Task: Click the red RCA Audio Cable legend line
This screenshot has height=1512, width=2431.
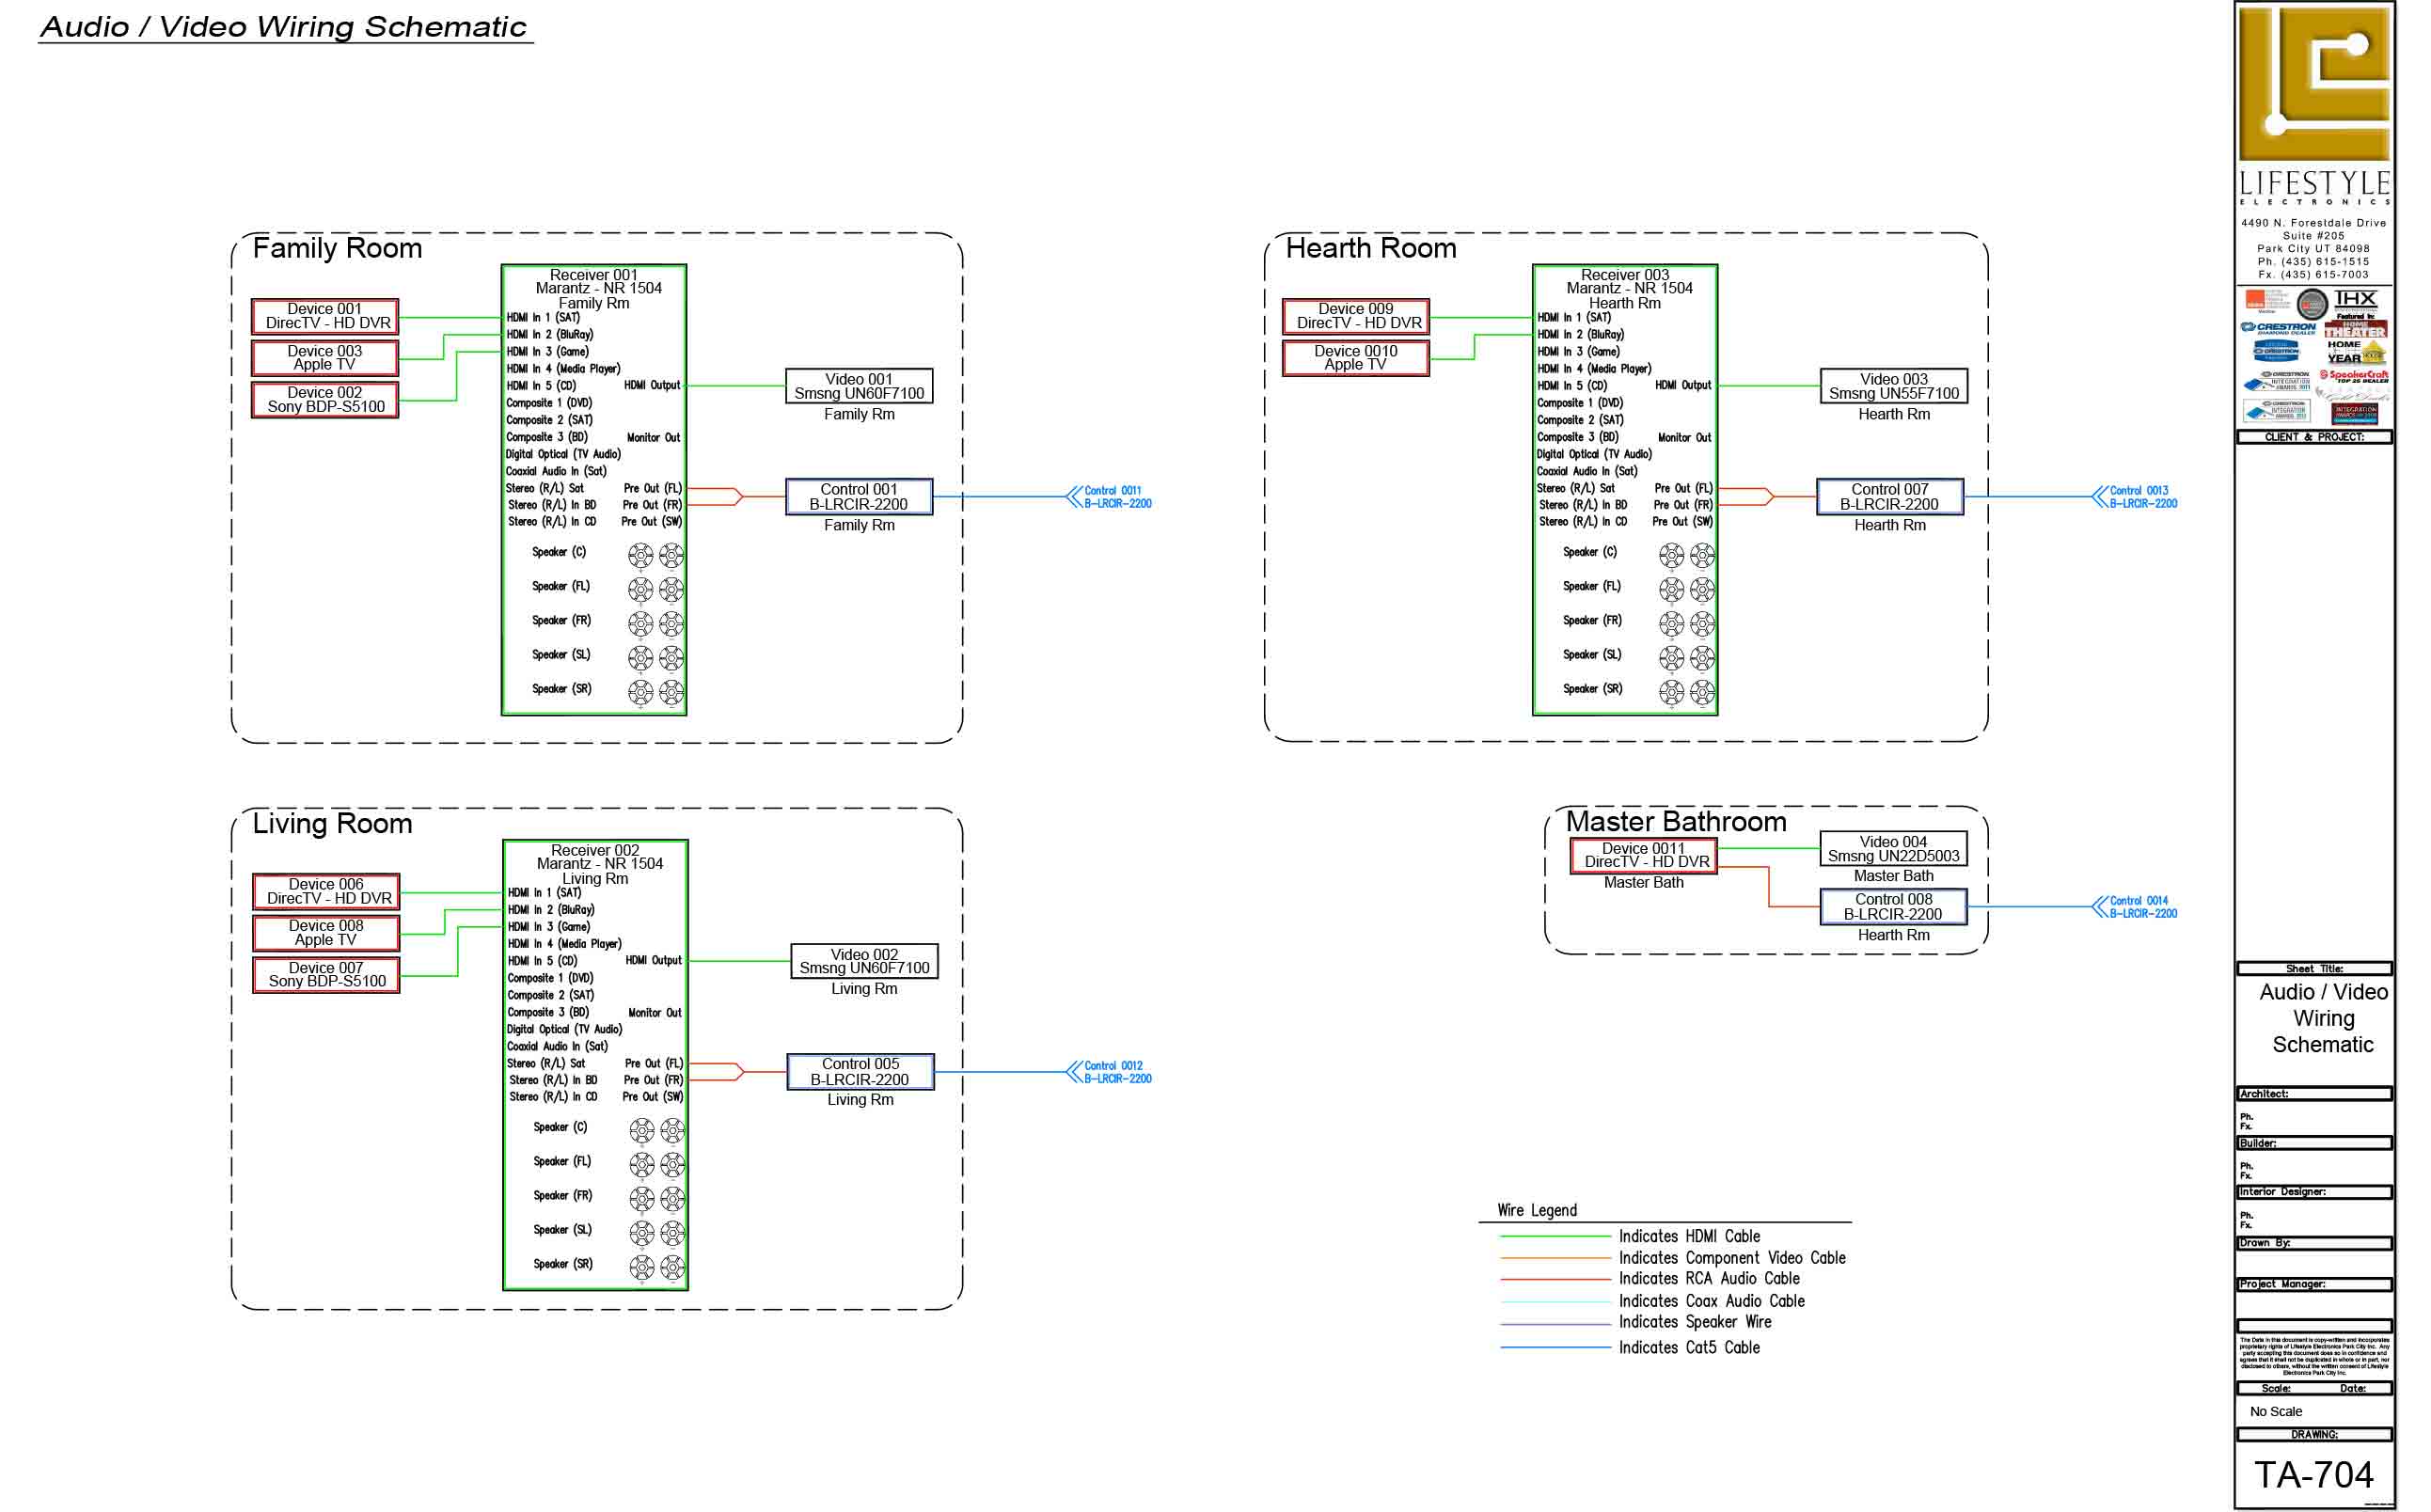Action: pyautogui.click(x=1555, y=1279)
